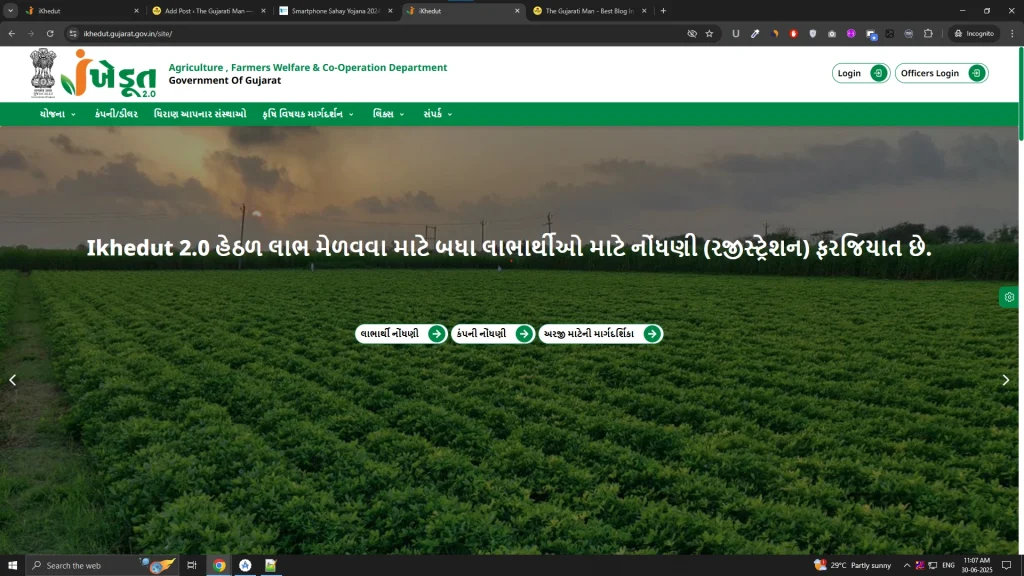Click the color picker eyedropper extension
Viewport: 1024px width, 576px height.
[755, 33]
